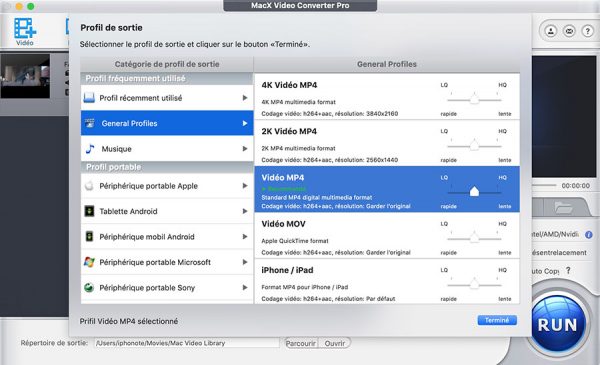This screenshot has height=365, width=600.
Task: Expand Tablette Android arrow
Action: (x=245, y=211)
